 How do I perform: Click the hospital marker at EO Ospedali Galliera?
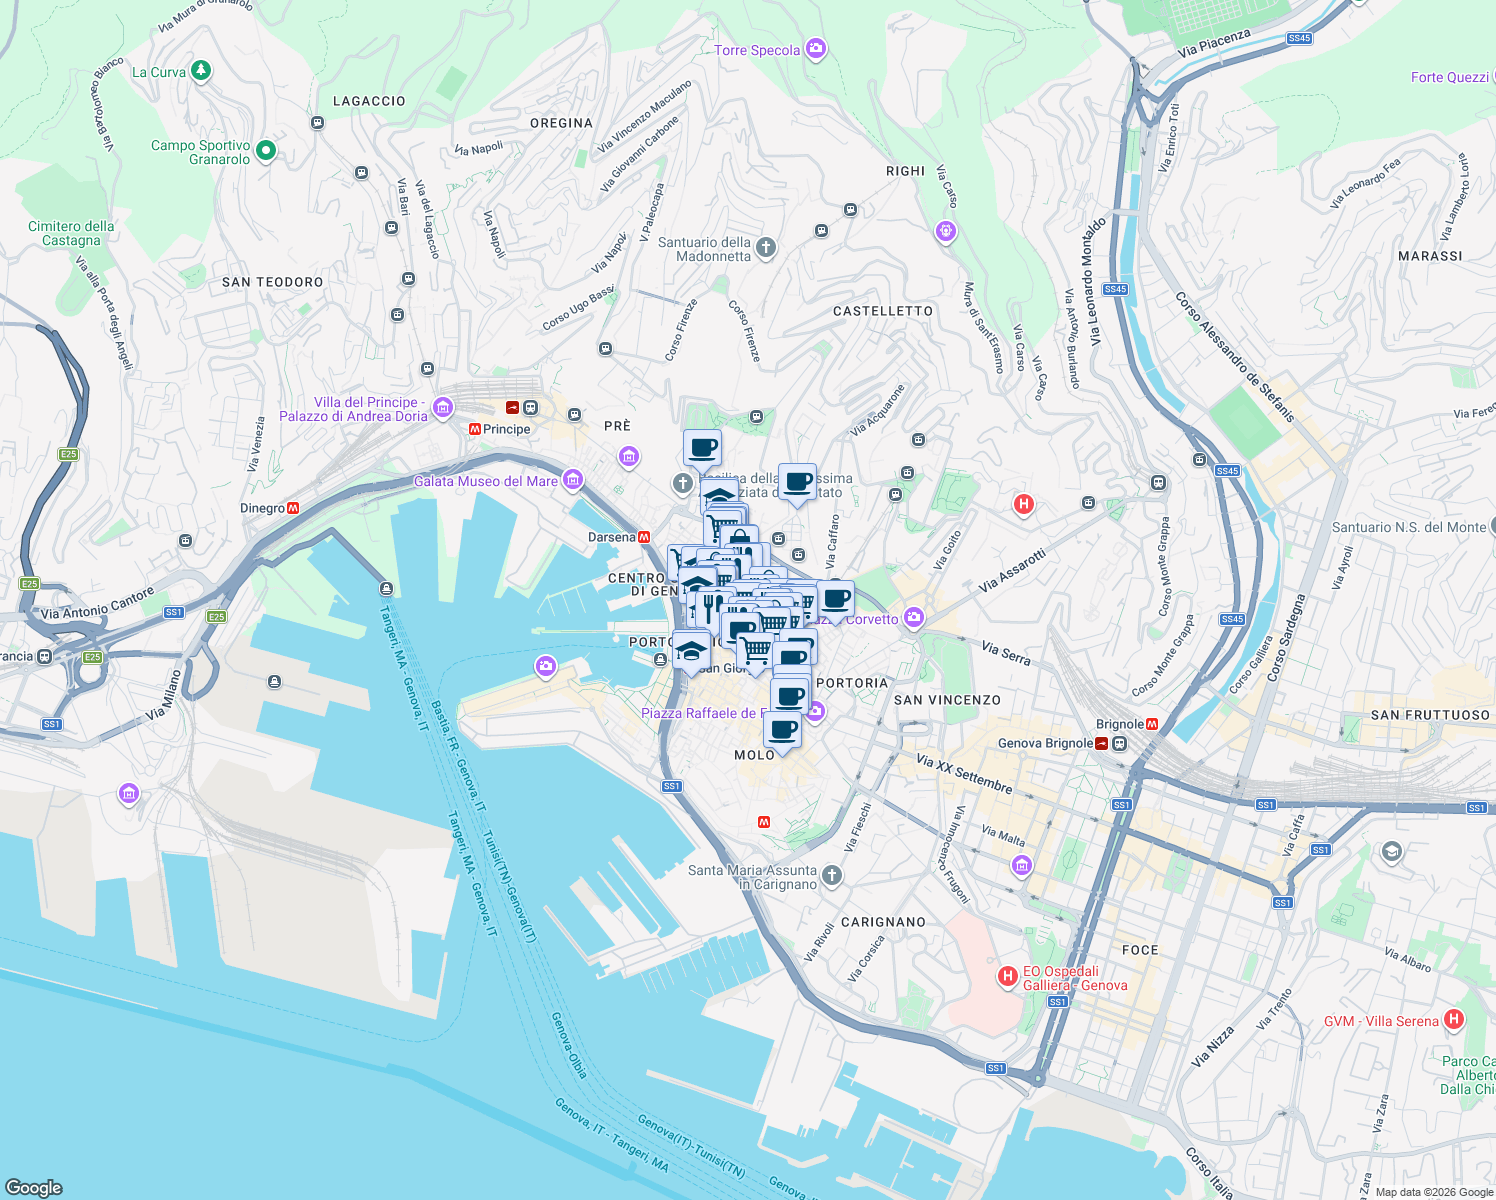pyautogui.click(x=1006, y=977)
